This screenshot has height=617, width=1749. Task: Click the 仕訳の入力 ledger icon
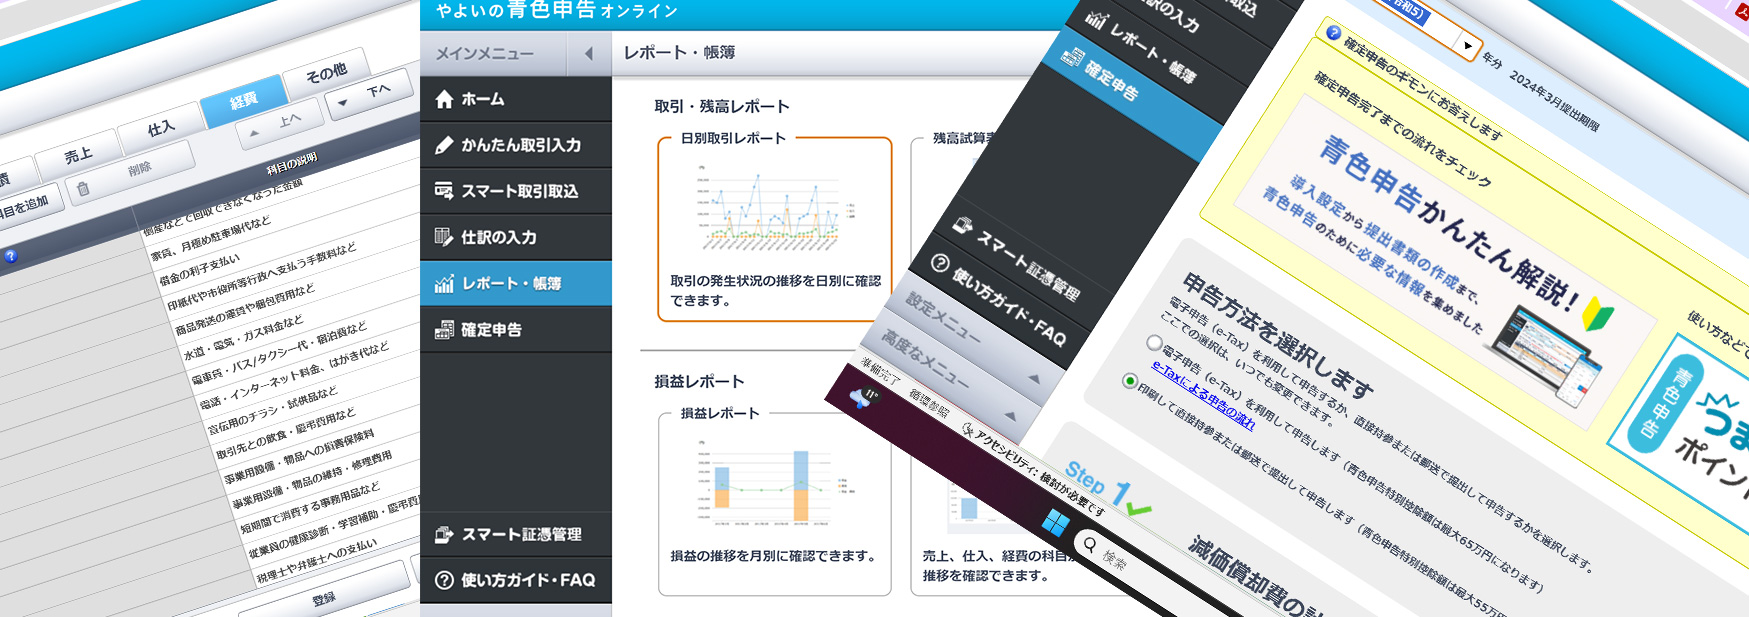[x=444, y=237]
